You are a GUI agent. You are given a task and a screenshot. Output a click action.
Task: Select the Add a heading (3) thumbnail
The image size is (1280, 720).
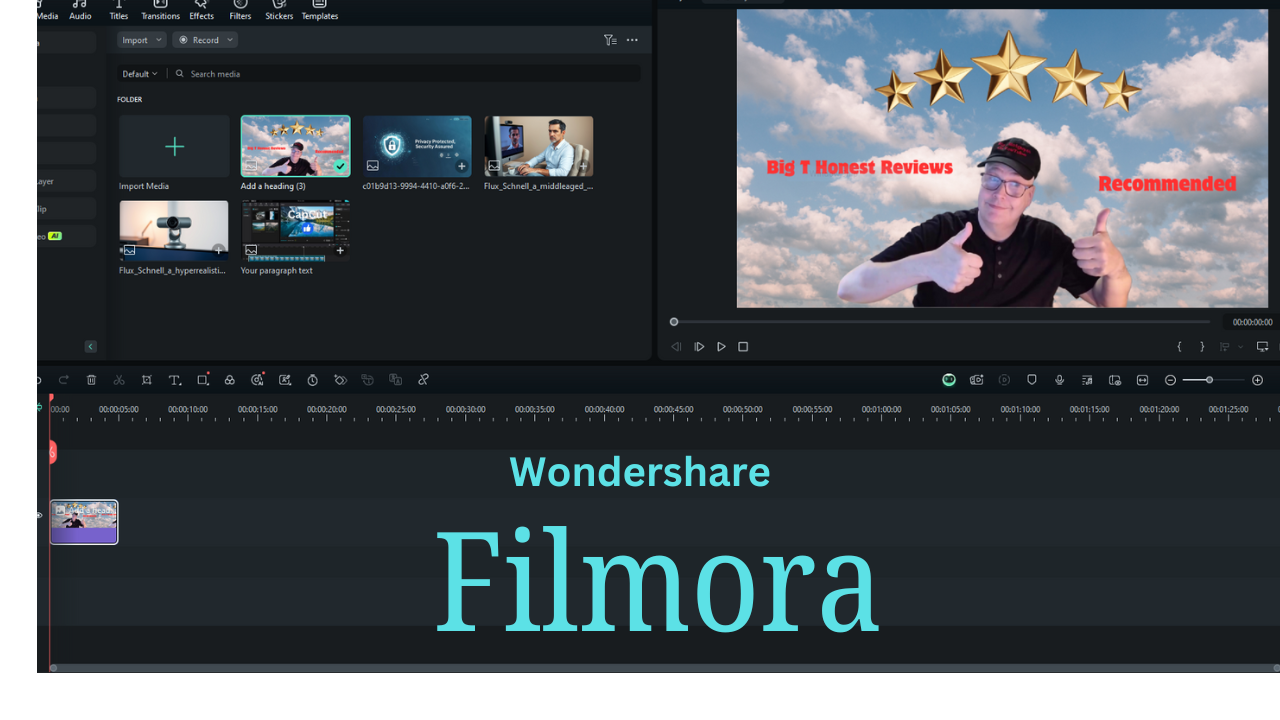coord(295,146)
